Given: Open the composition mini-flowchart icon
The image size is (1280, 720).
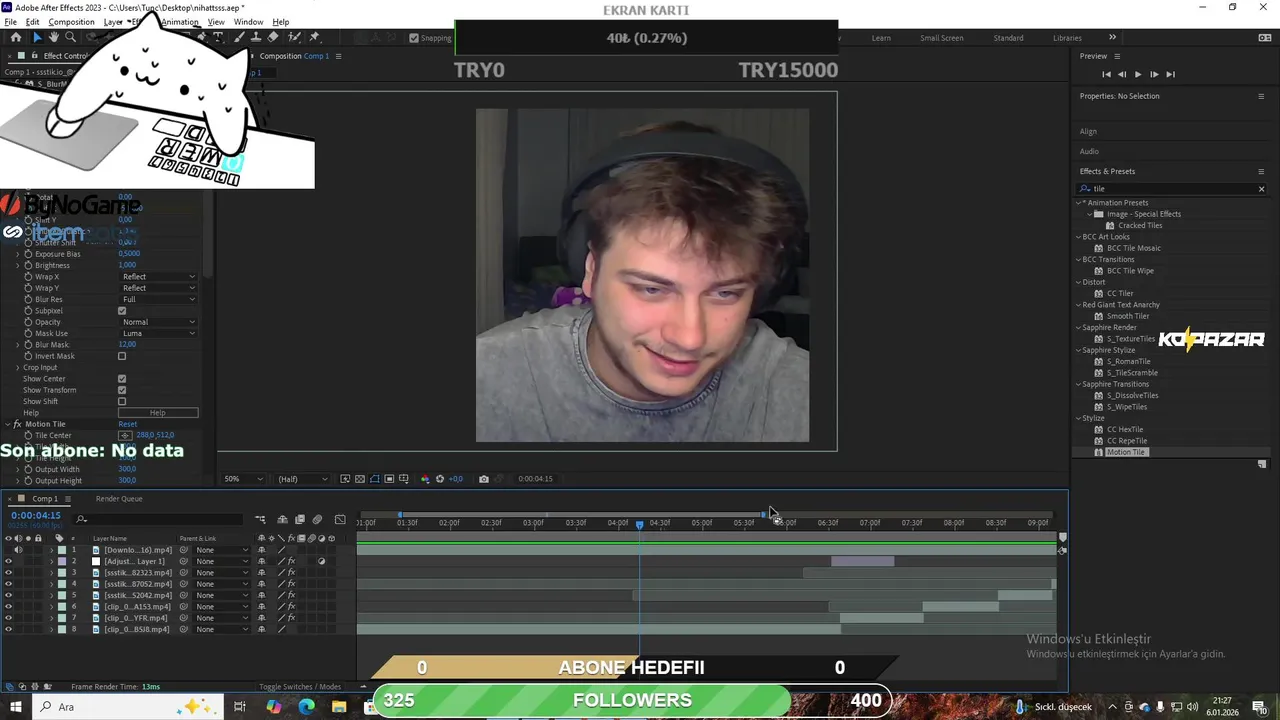Looking at the screenshot, I should click(260, 519).
